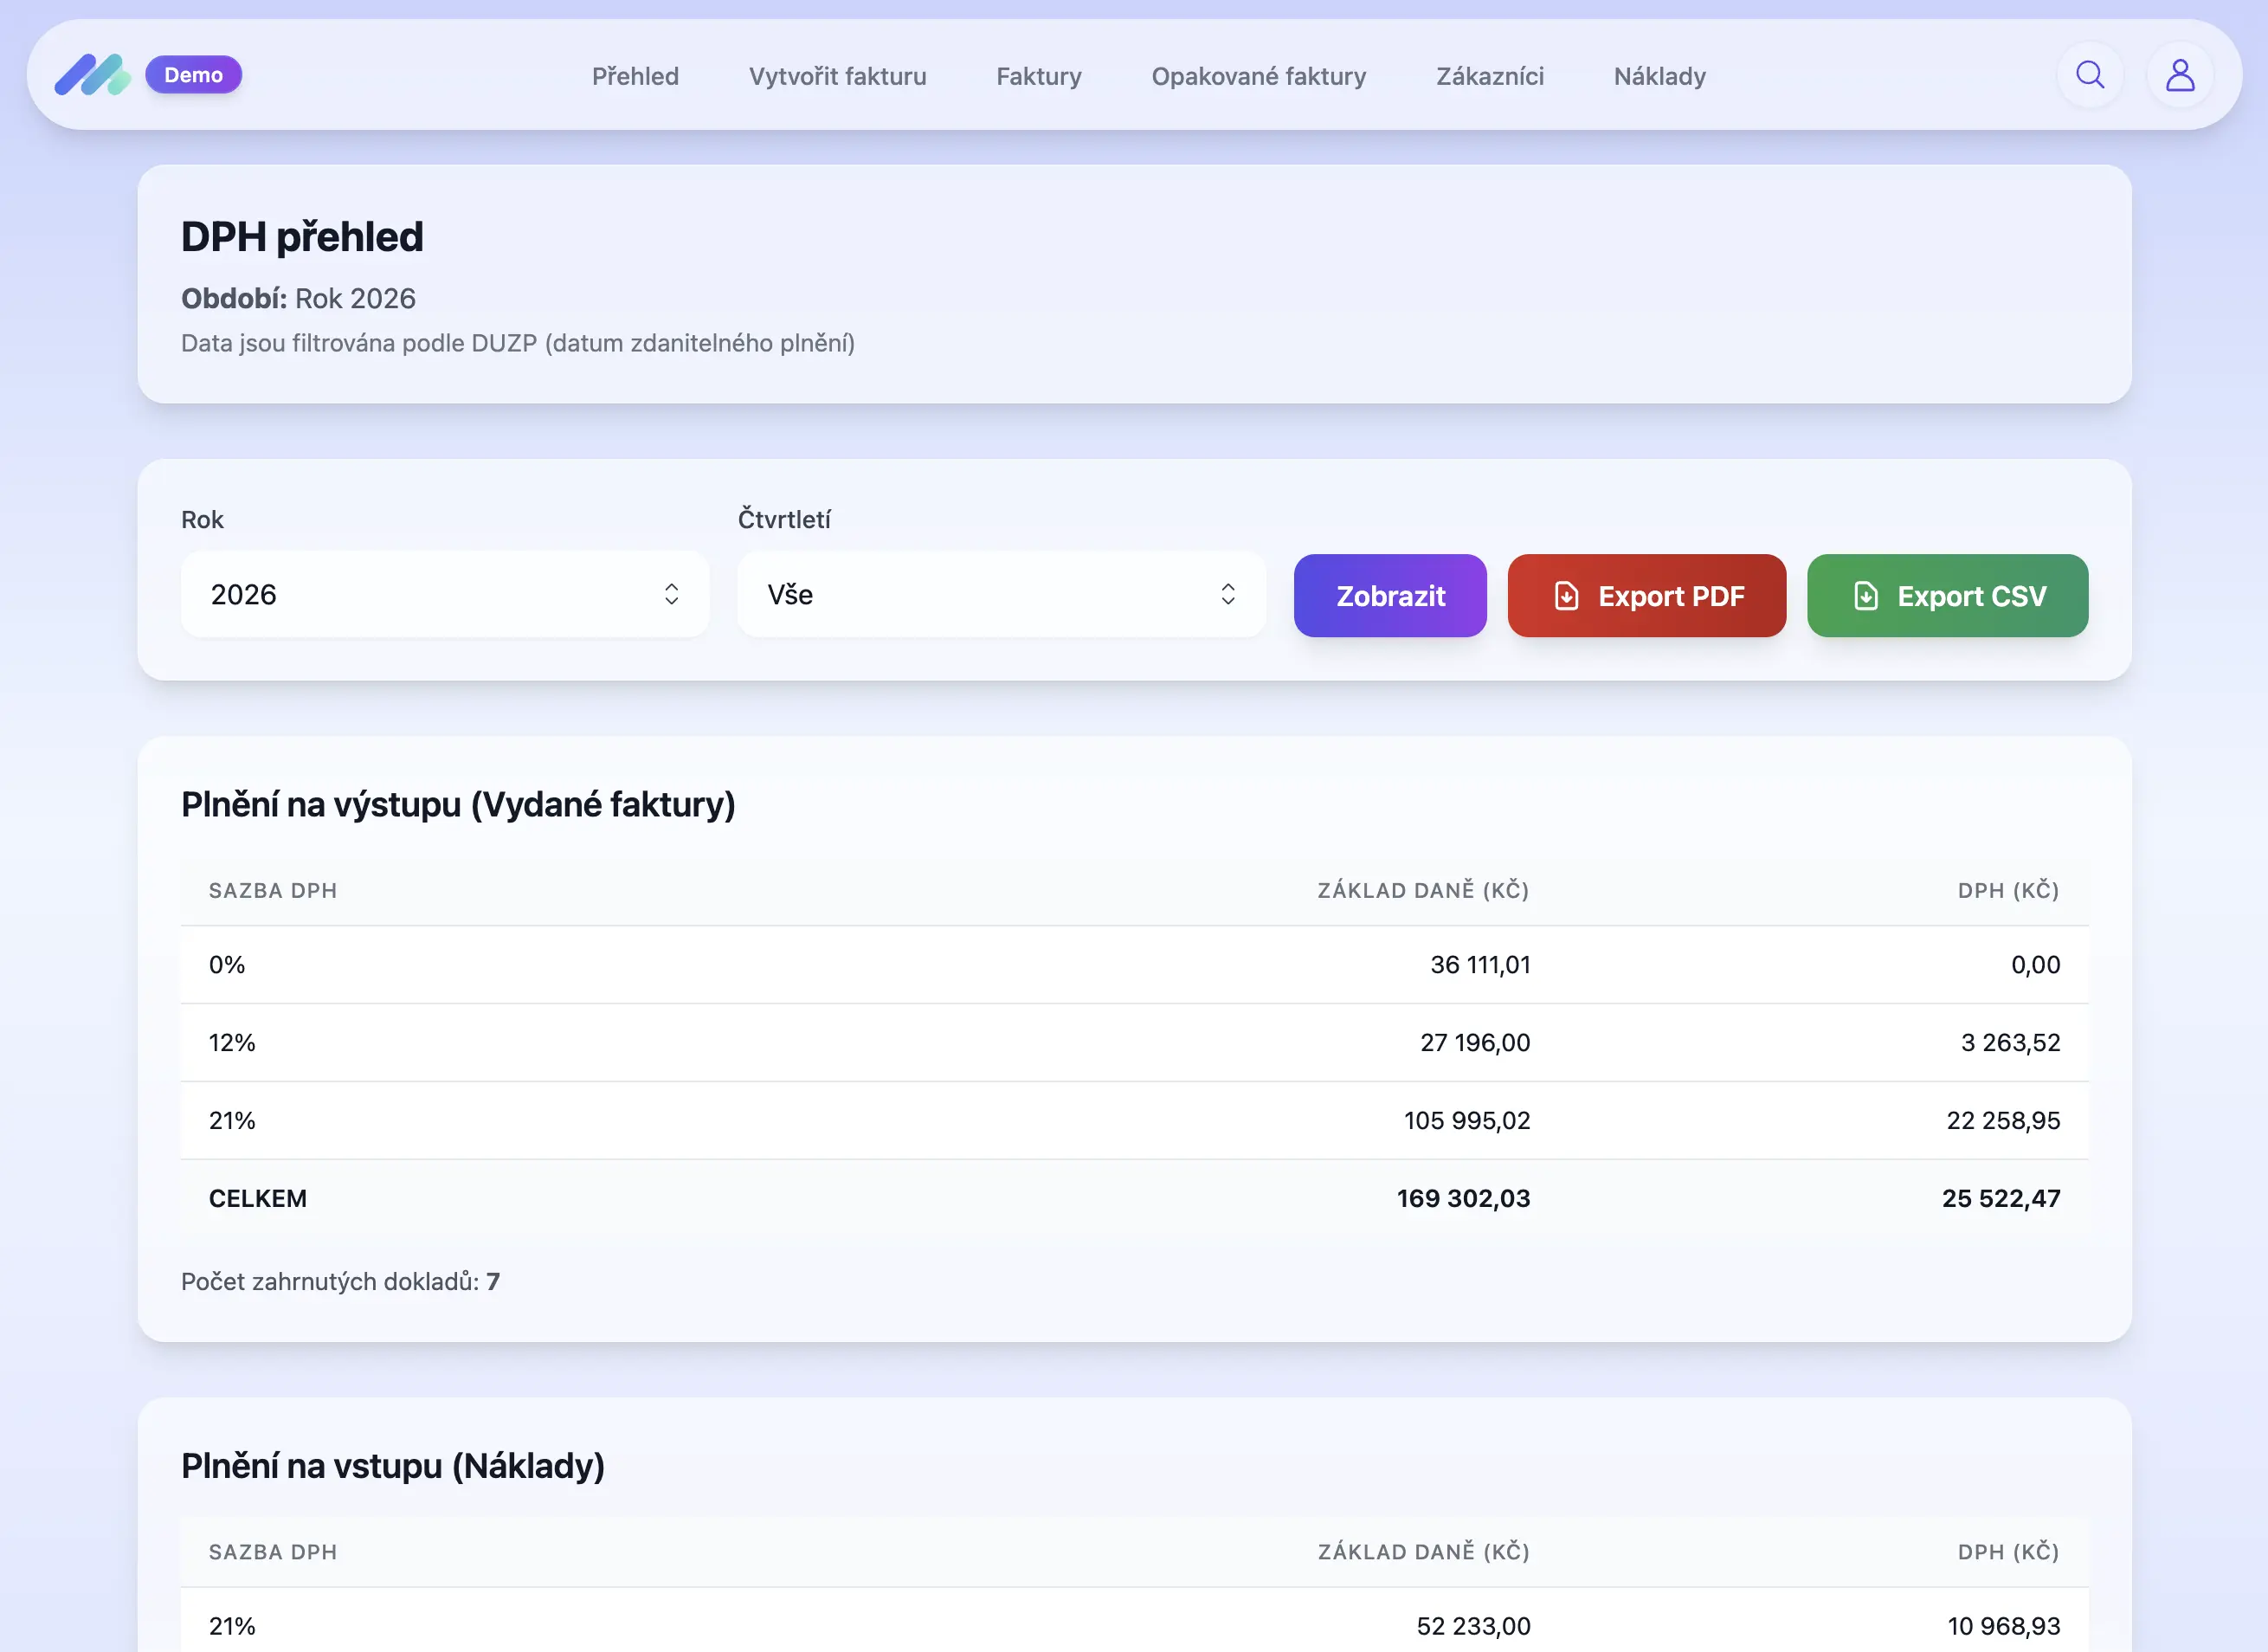
Task: Click the file icon on Export CSV
Action: 1865,596
